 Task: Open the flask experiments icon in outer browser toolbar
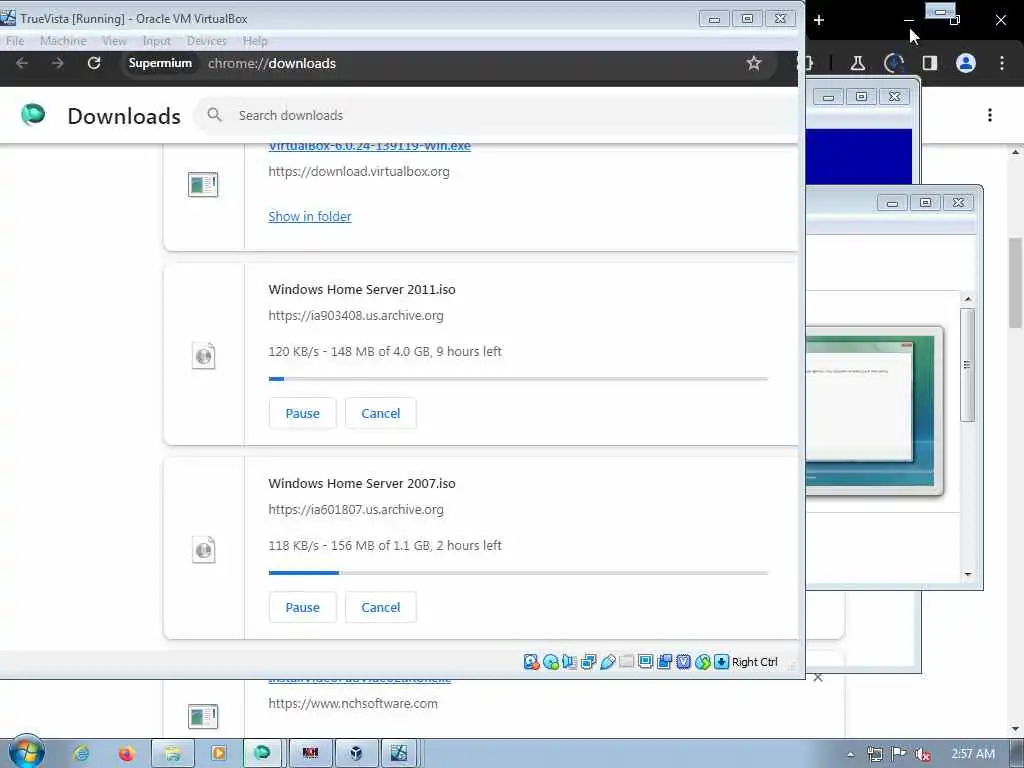point(857,63)
